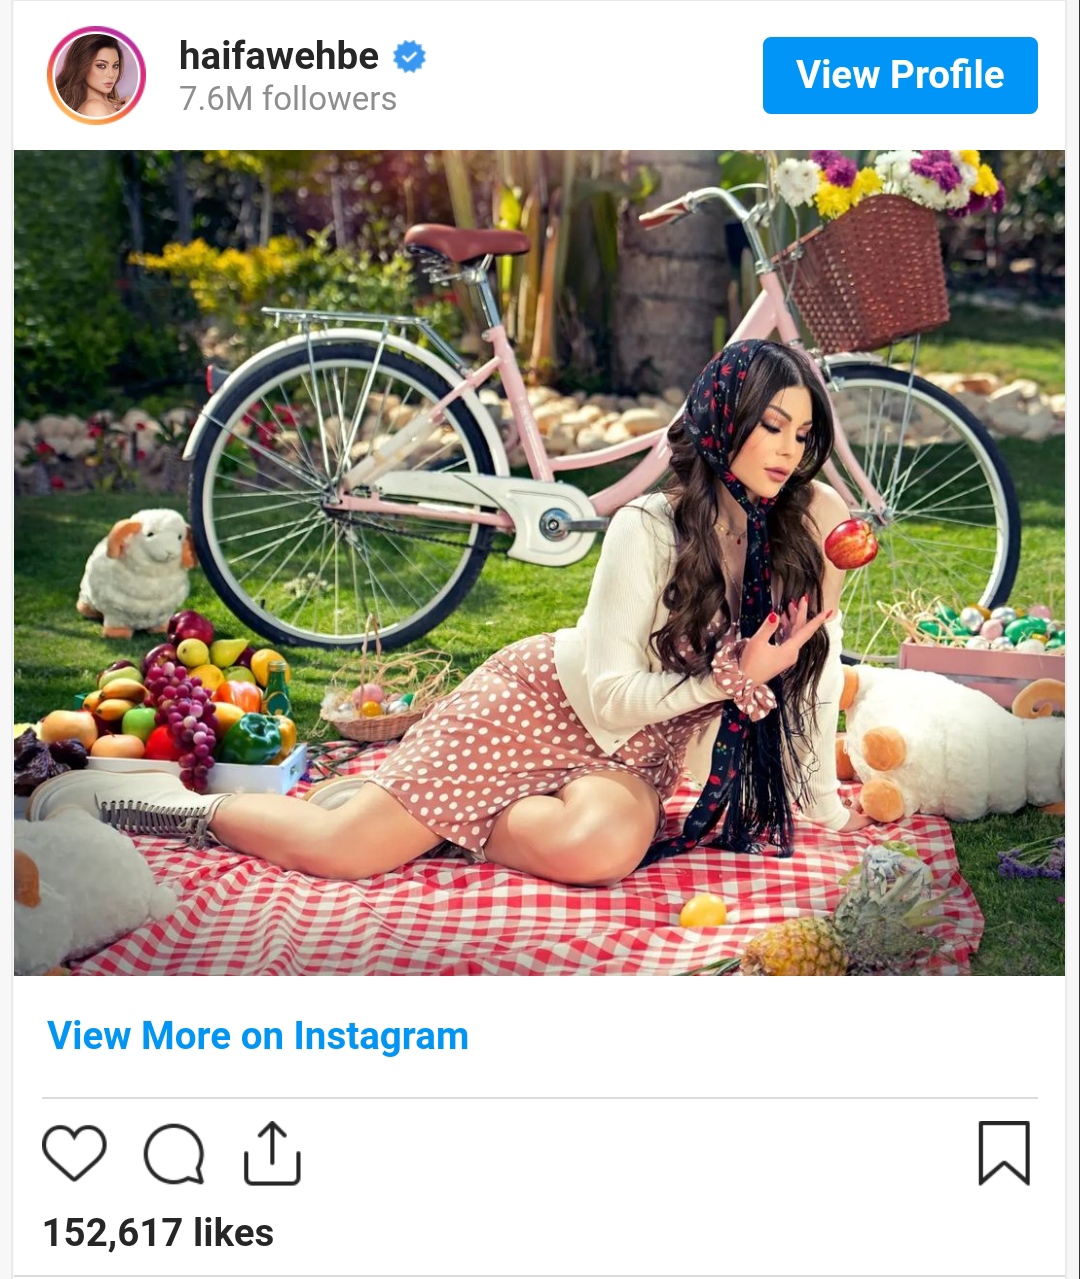Open the haifawehbe profile avatar
This screenshot has width=1080, height=1279.
96,76
